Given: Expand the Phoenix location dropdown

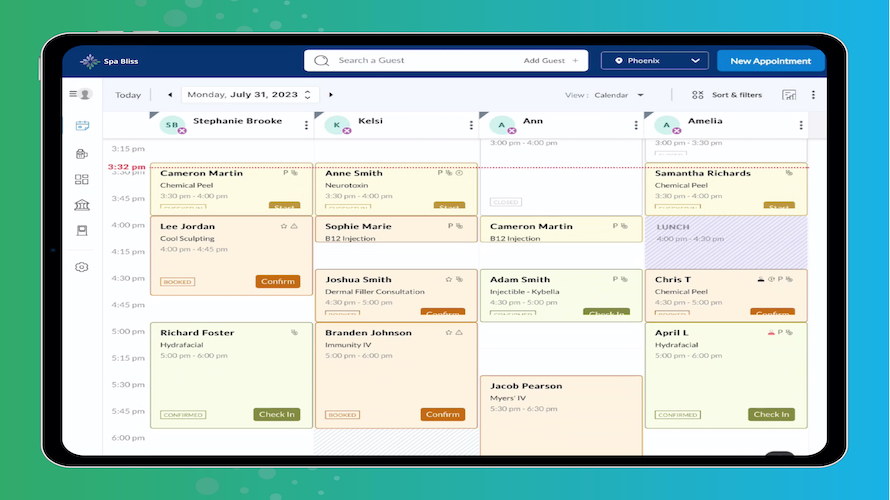Looking at the screenshot, I should click(654, 61).
